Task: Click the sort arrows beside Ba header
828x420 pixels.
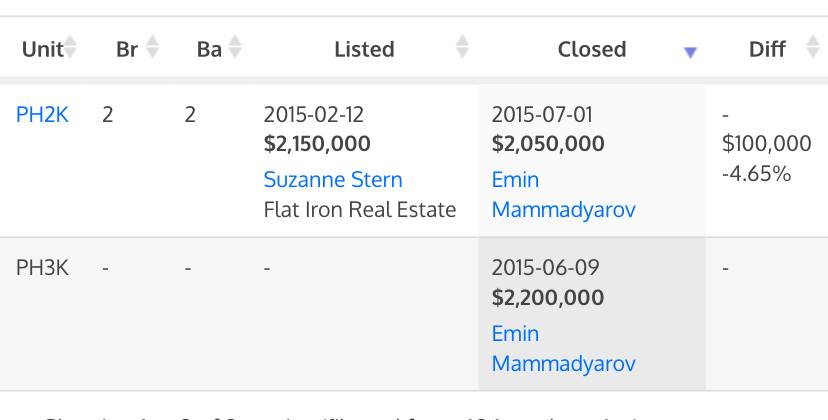Action: 235,47
